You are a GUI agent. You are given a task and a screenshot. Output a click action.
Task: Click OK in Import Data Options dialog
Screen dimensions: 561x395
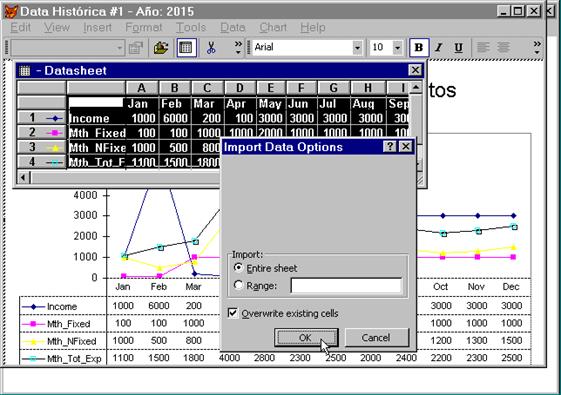pos(306,338)
